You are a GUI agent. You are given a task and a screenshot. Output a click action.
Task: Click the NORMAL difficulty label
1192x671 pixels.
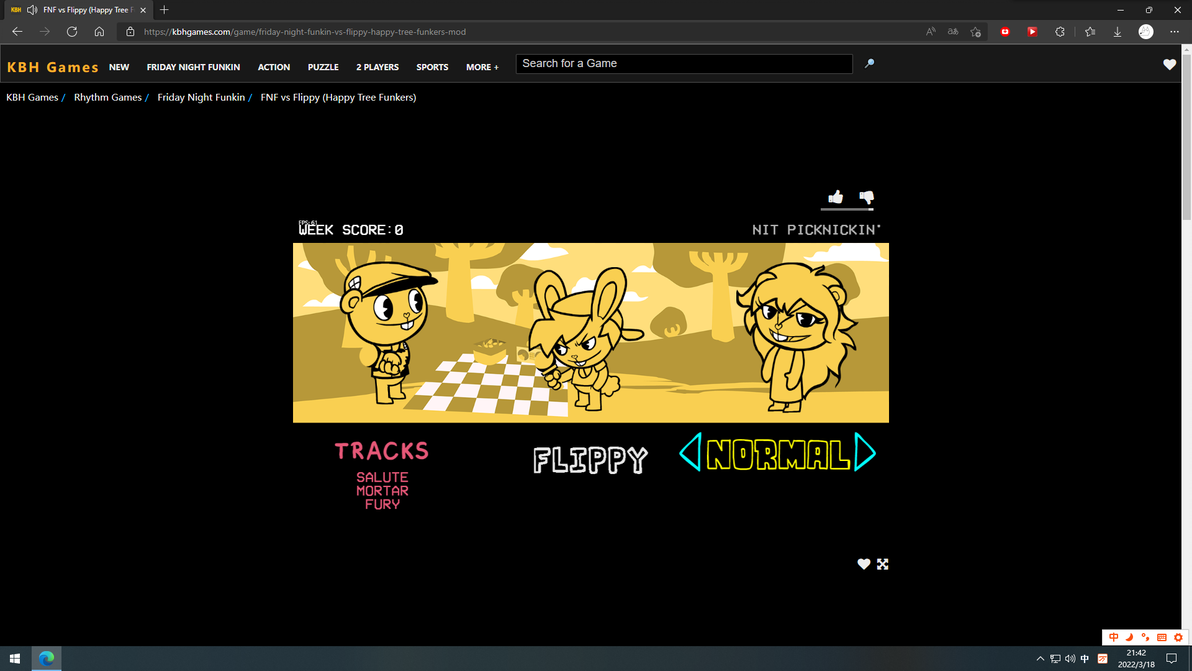point(778,454)
